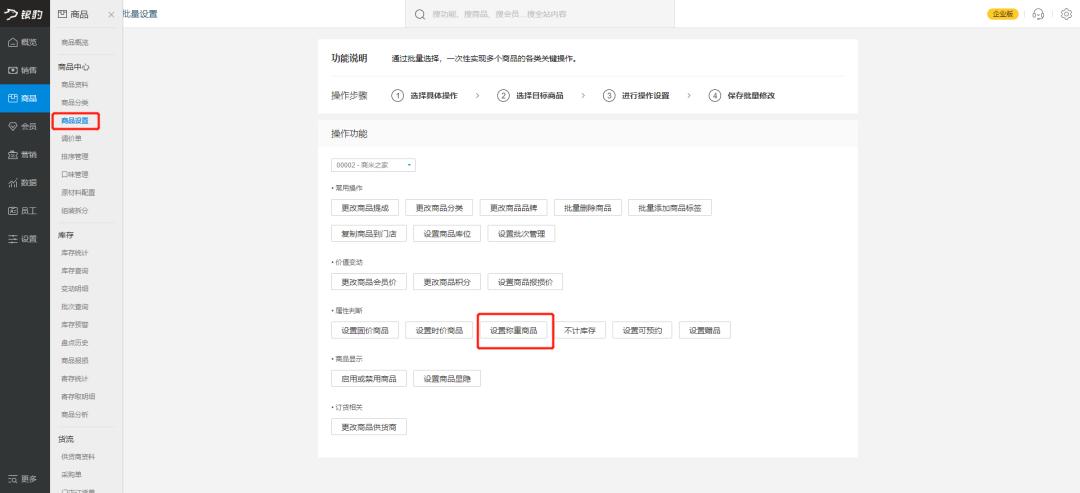Open 商品报损 in the submenu
The image size is (1080, 493).
[74, 360]
